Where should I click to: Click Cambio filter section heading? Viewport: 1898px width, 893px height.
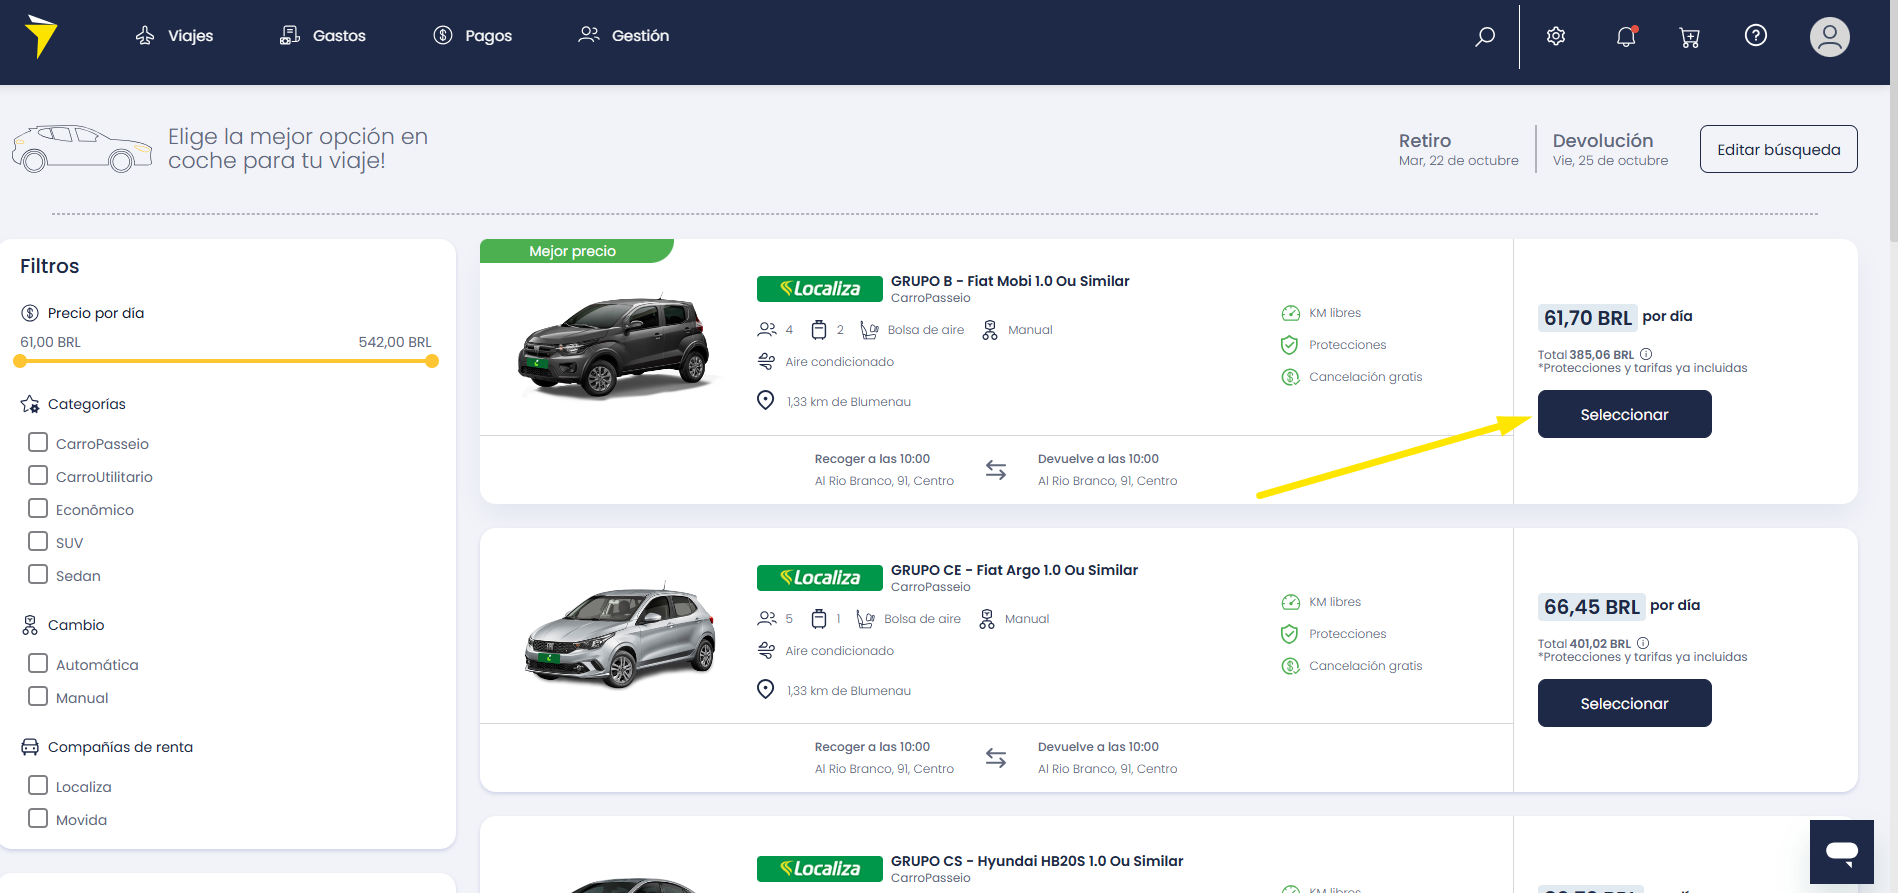click(76, 625)
